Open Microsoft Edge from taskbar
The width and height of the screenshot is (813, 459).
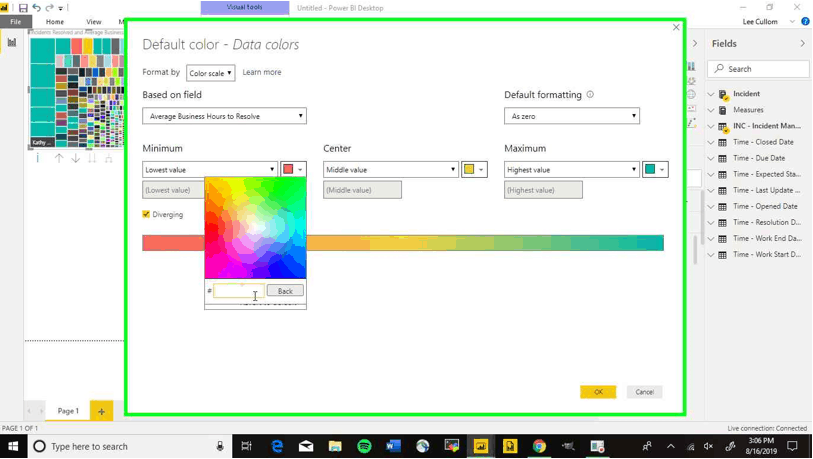click(x=277, y=446)
